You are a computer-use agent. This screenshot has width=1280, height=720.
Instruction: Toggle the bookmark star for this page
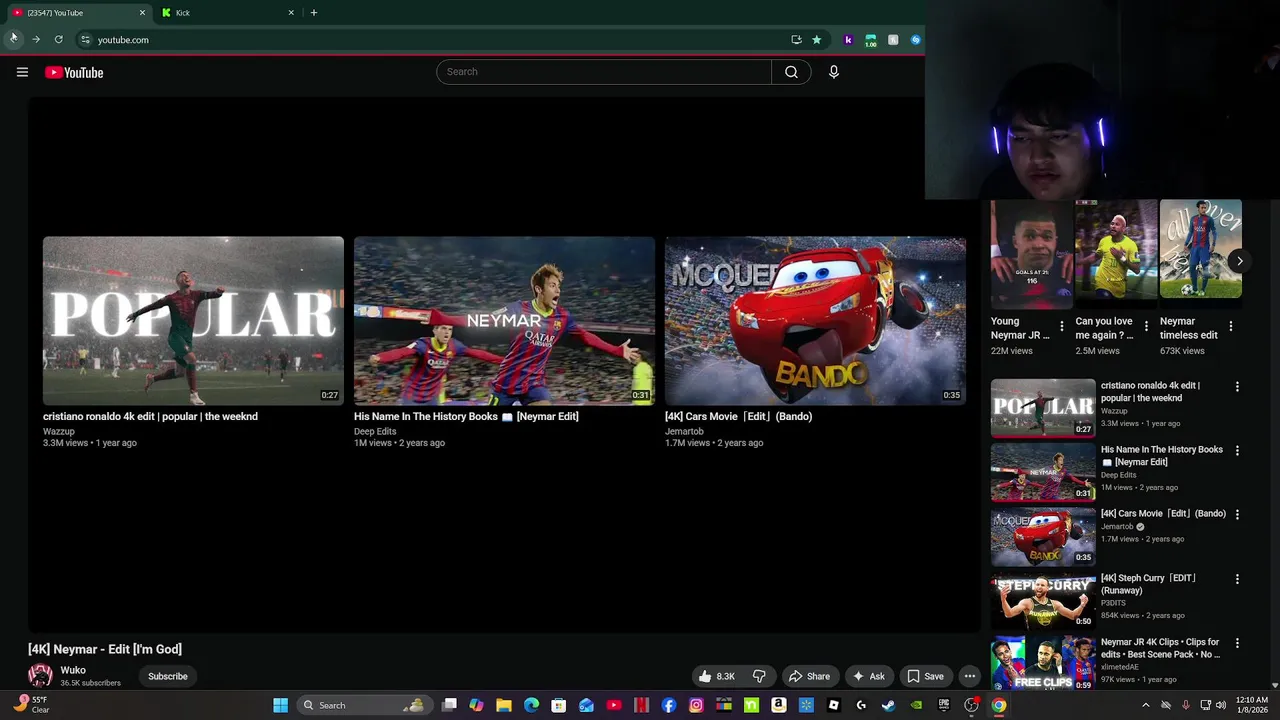pos(816,40)
